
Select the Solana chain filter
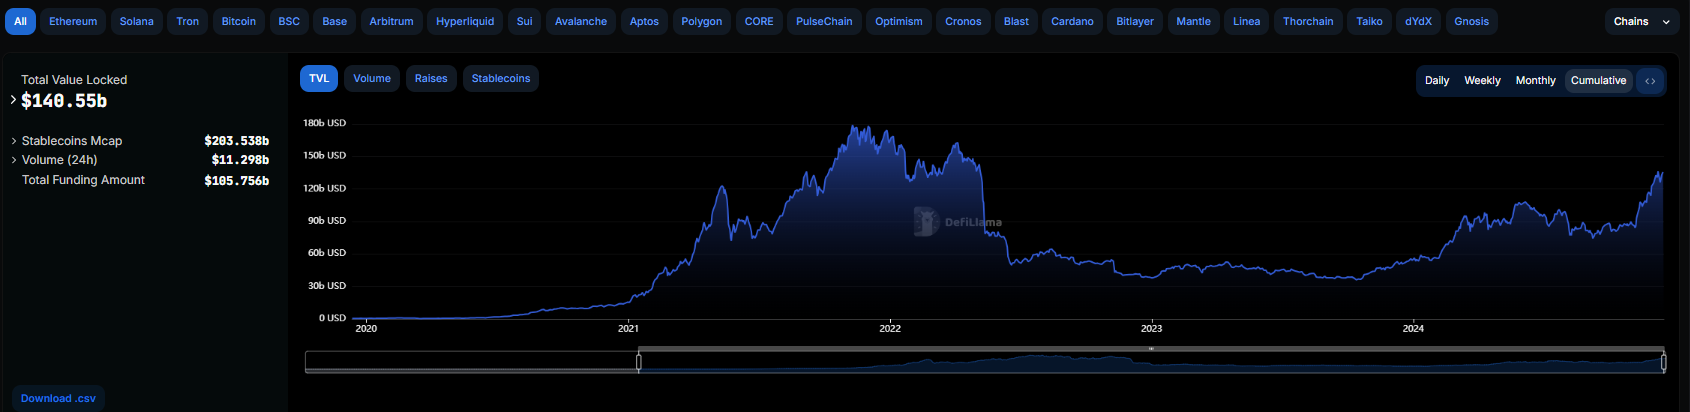[137, 21]
